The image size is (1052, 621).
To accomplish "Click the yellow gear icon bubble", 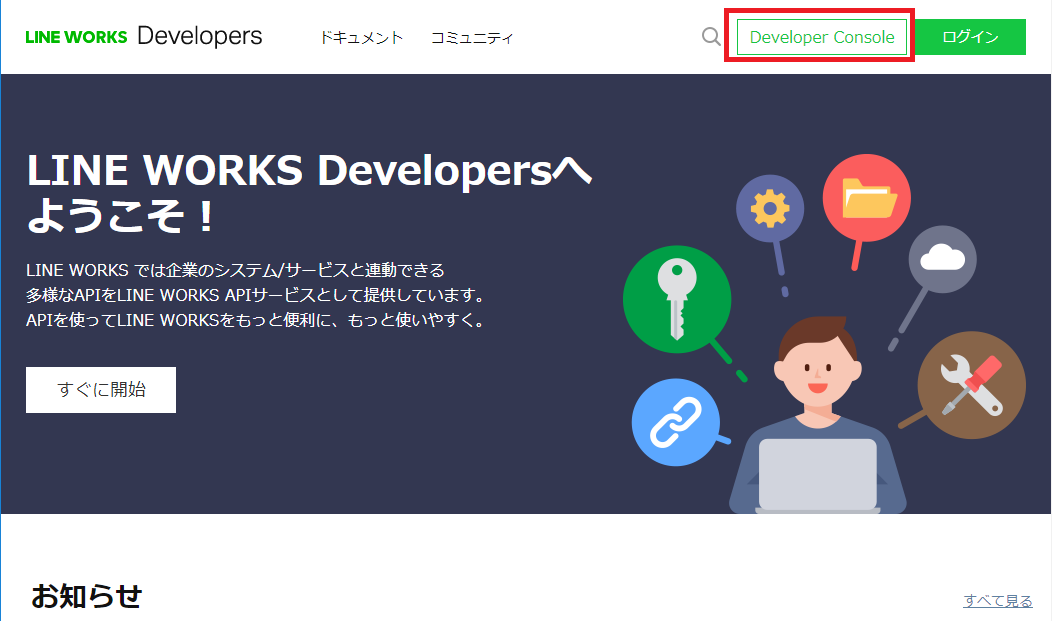I will pos(769,209).
